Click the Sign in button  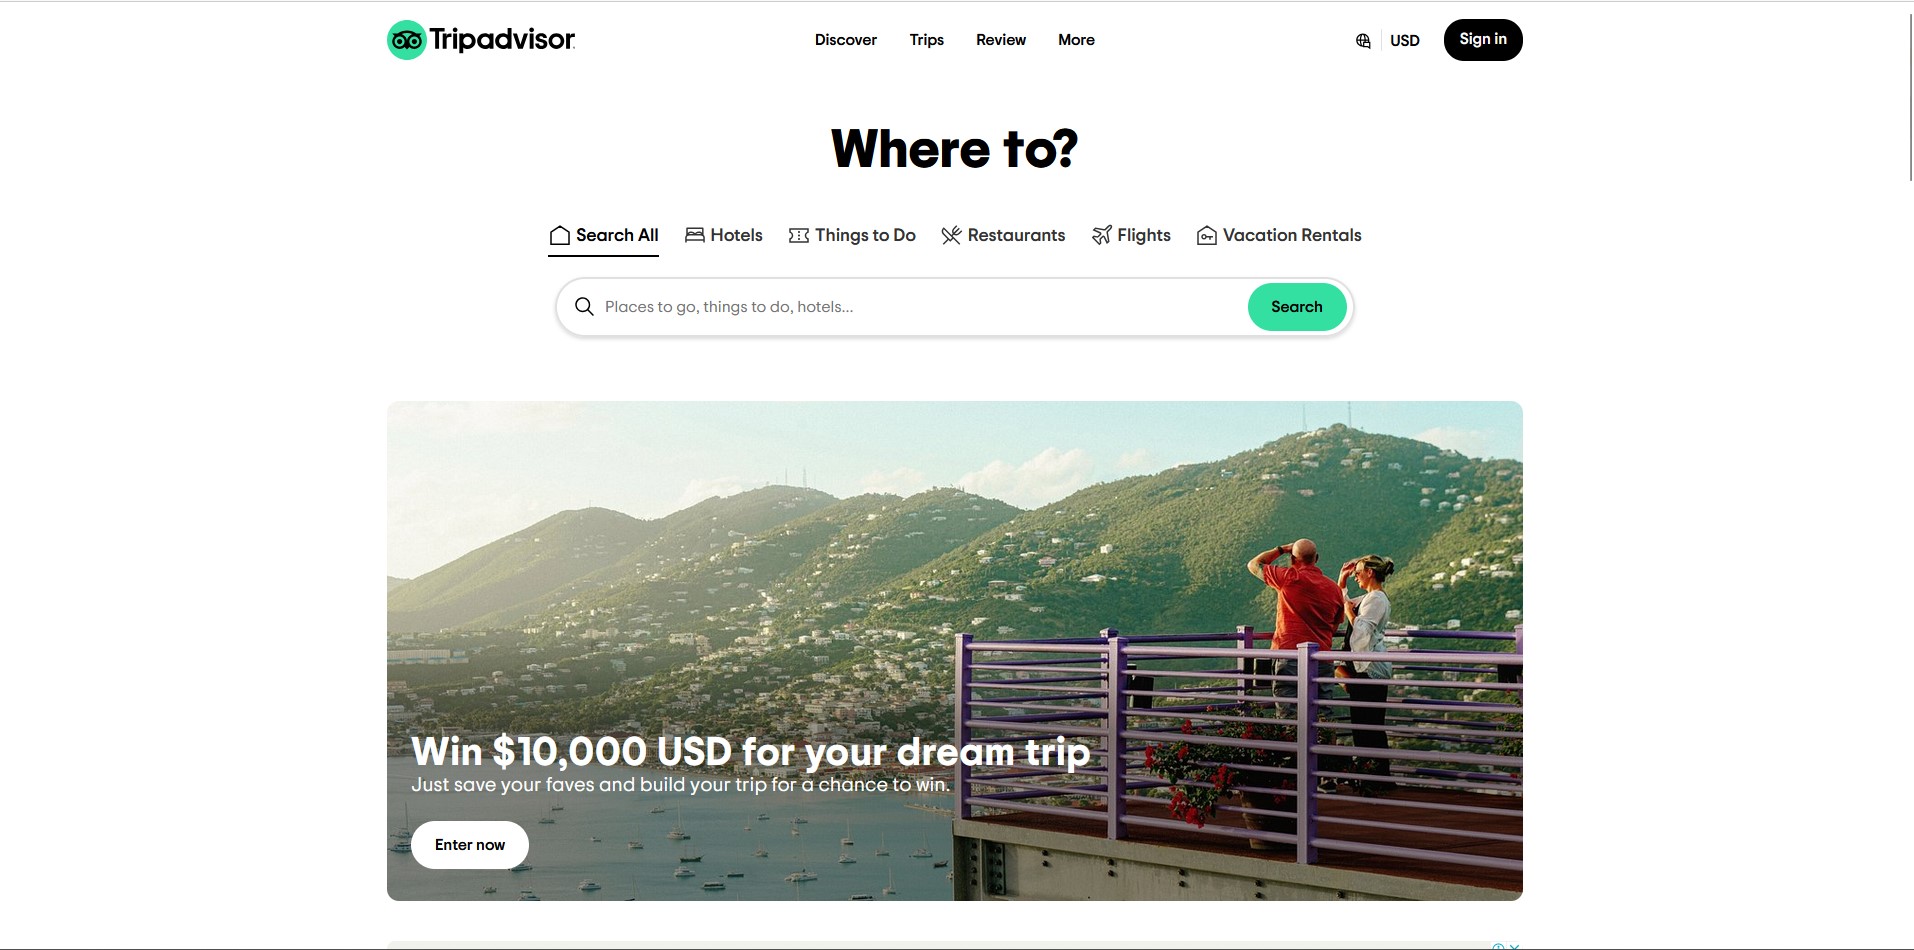(1483, 40)
